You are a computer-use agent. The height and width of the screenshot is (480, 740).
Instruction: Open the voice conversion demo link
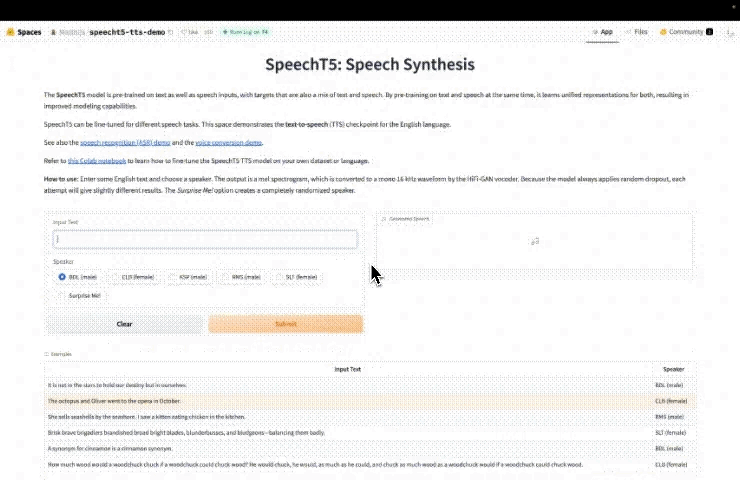click(x=228, y=143)
